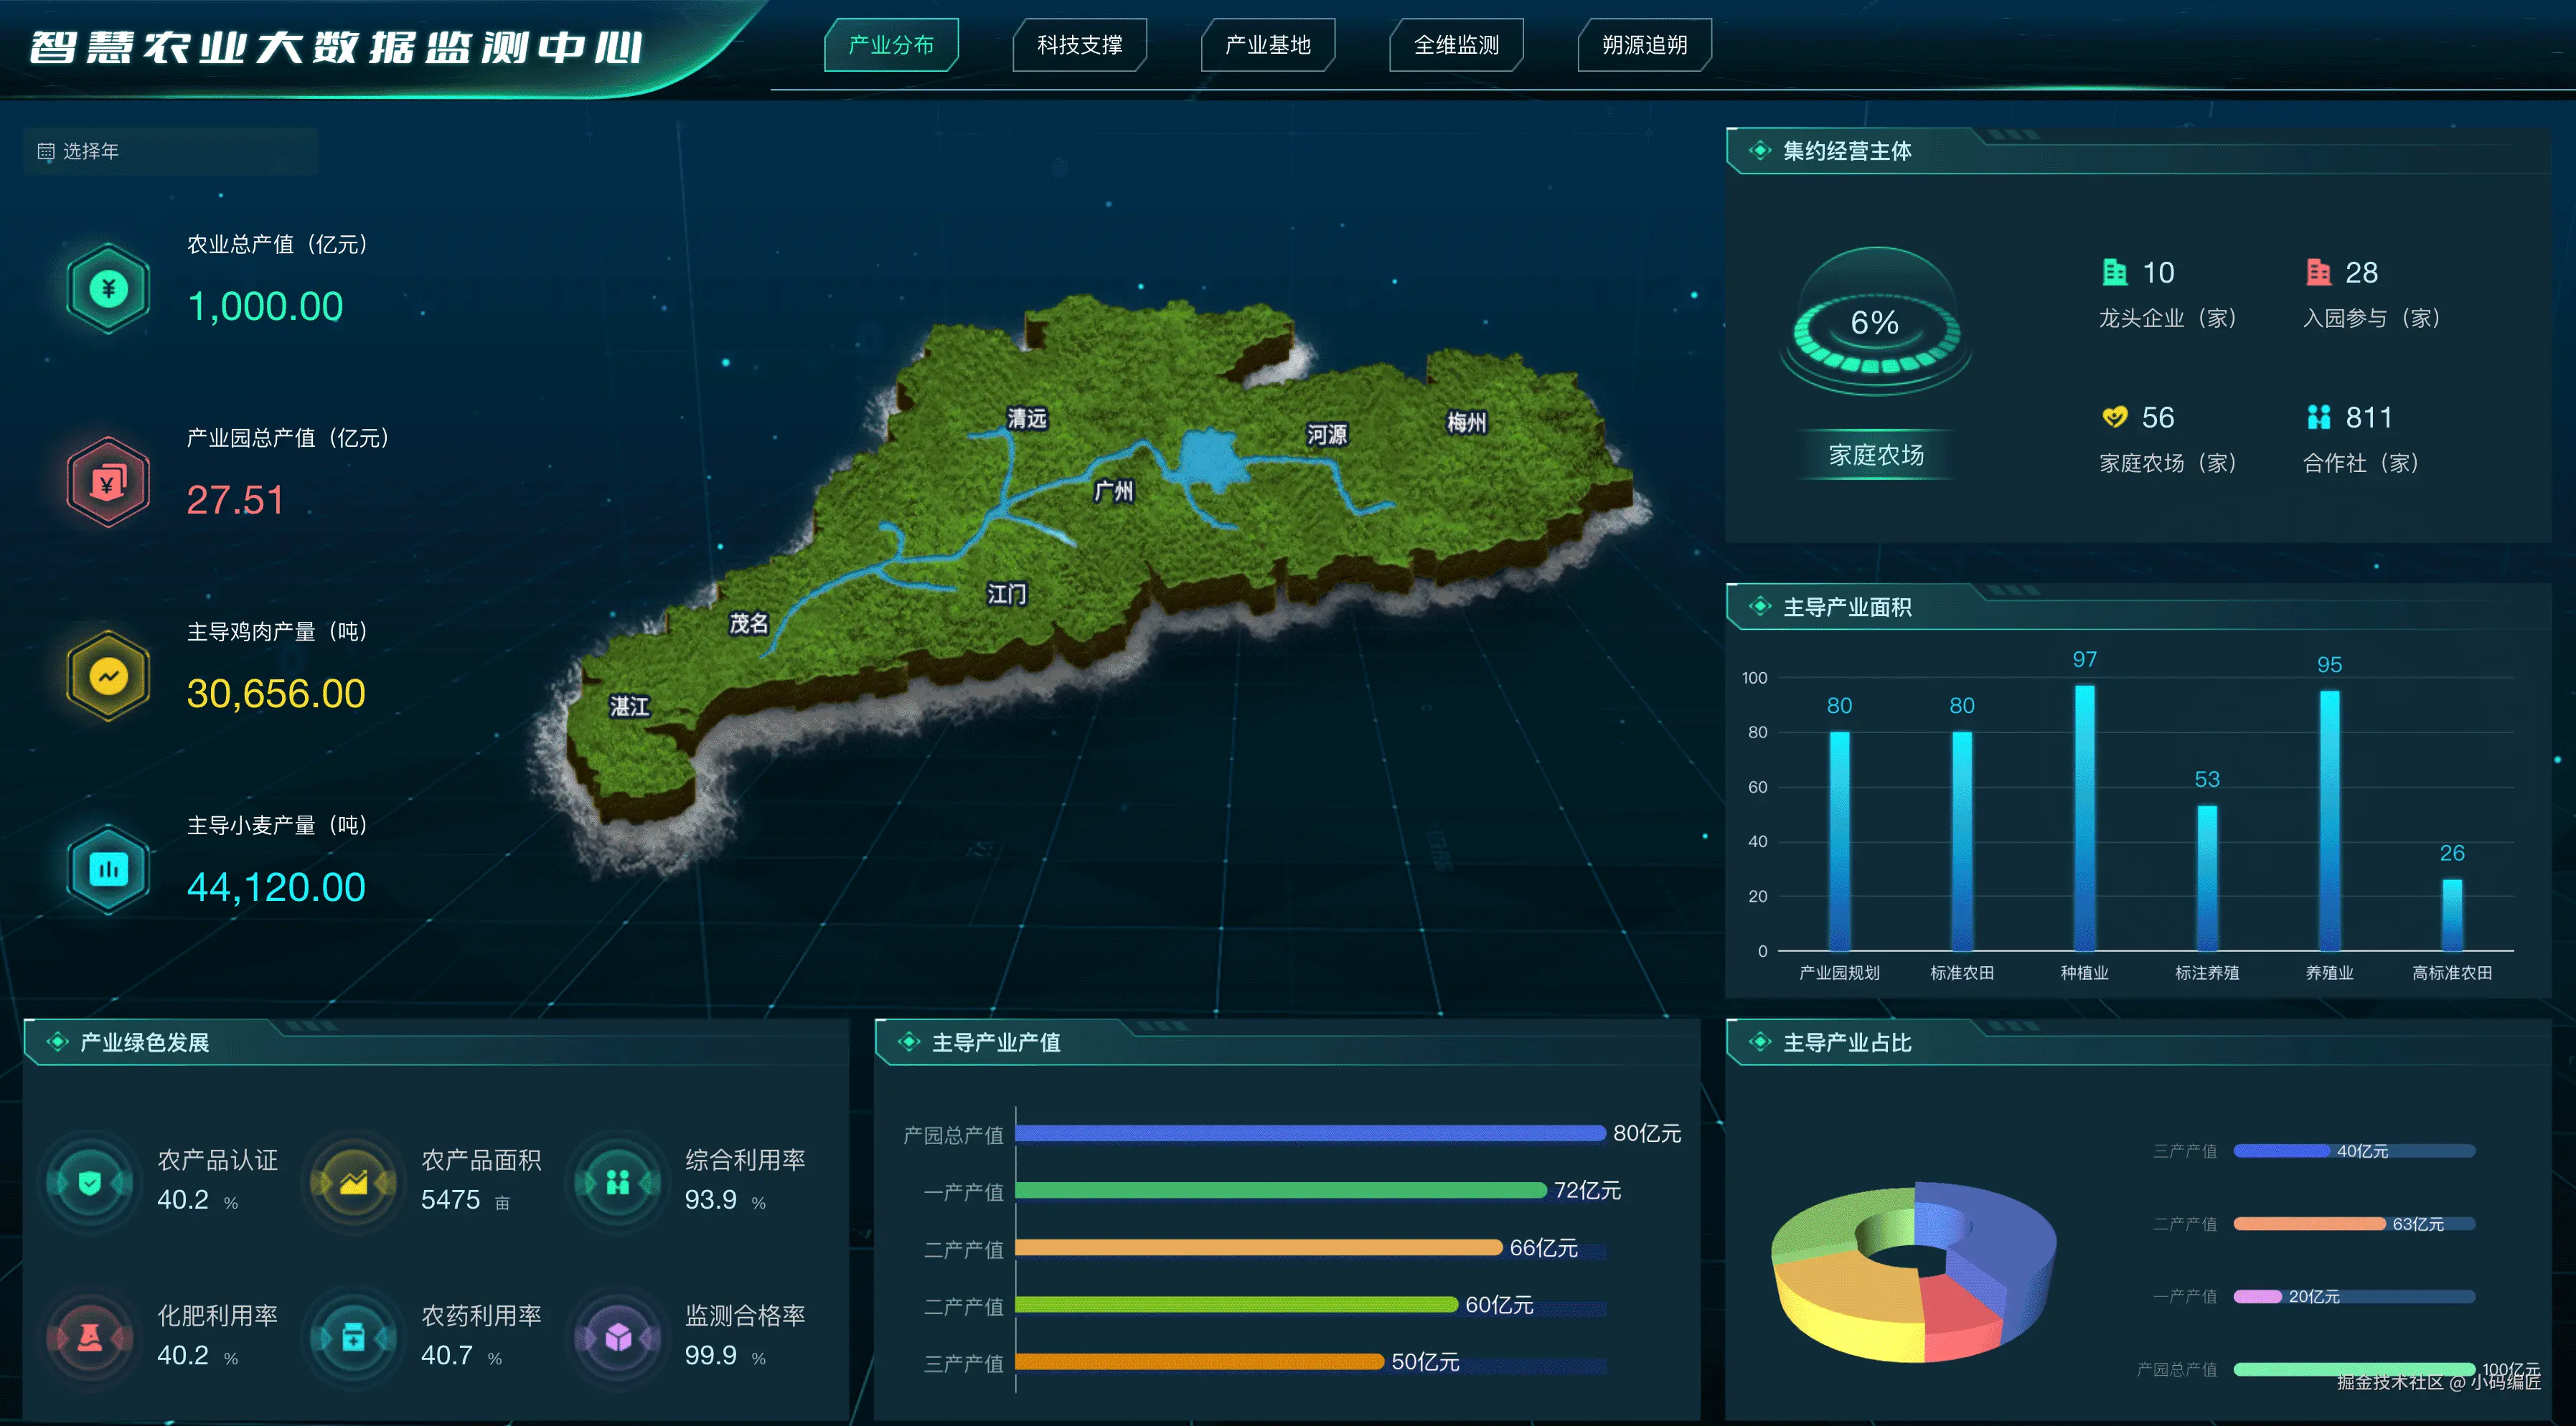2576x1426 pixels.
Task: Click the blue bar-chart icon beside 主导小麦产量
Action: click(x=108, y=869)
